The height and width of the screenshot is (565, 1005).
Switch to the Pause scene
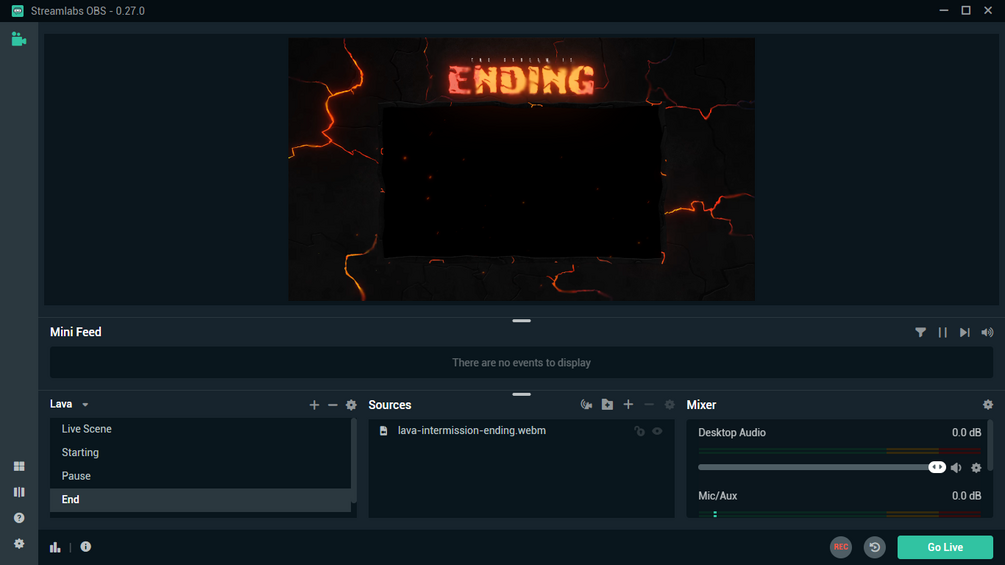pyautogui.click(x=200, y=476)
